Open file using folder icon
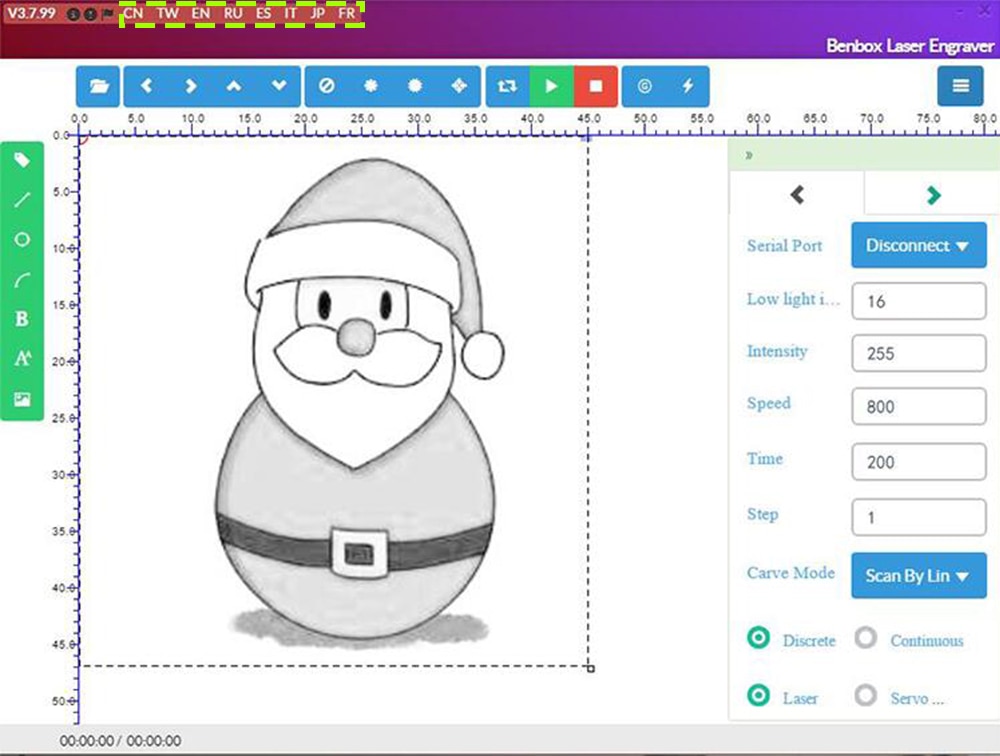1000x756 pixels. click(98, 86)
